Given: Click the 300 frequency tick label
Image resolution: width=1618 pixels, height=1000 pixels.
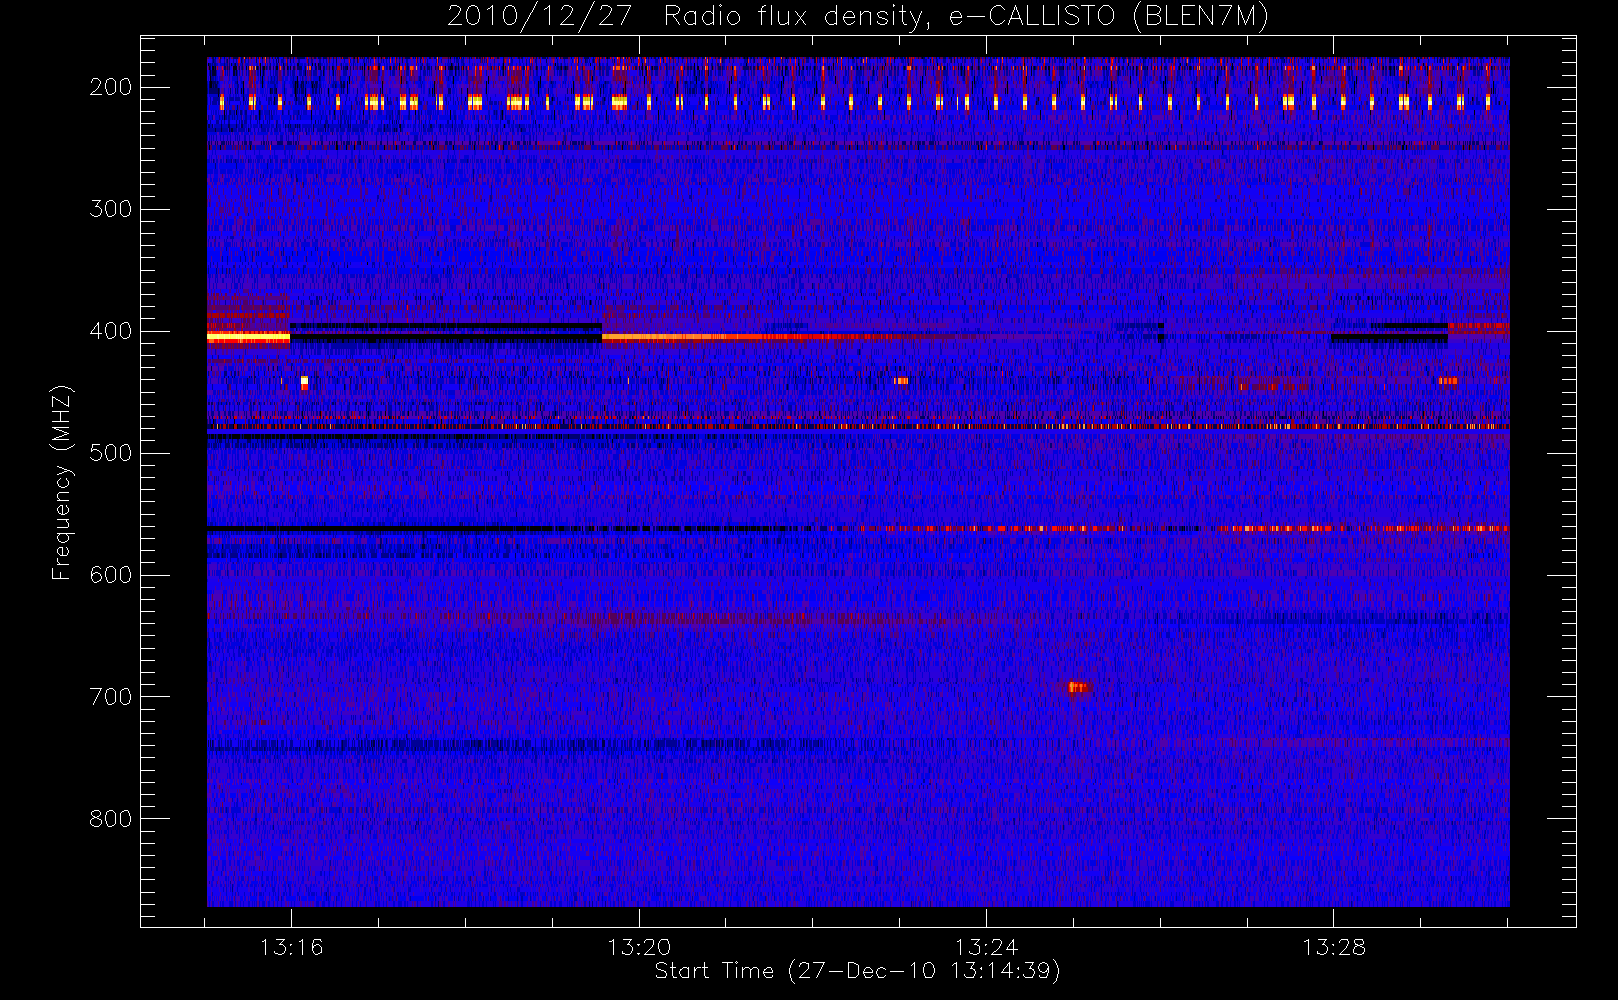Looking at the screenshot, I should click(110, 209).
